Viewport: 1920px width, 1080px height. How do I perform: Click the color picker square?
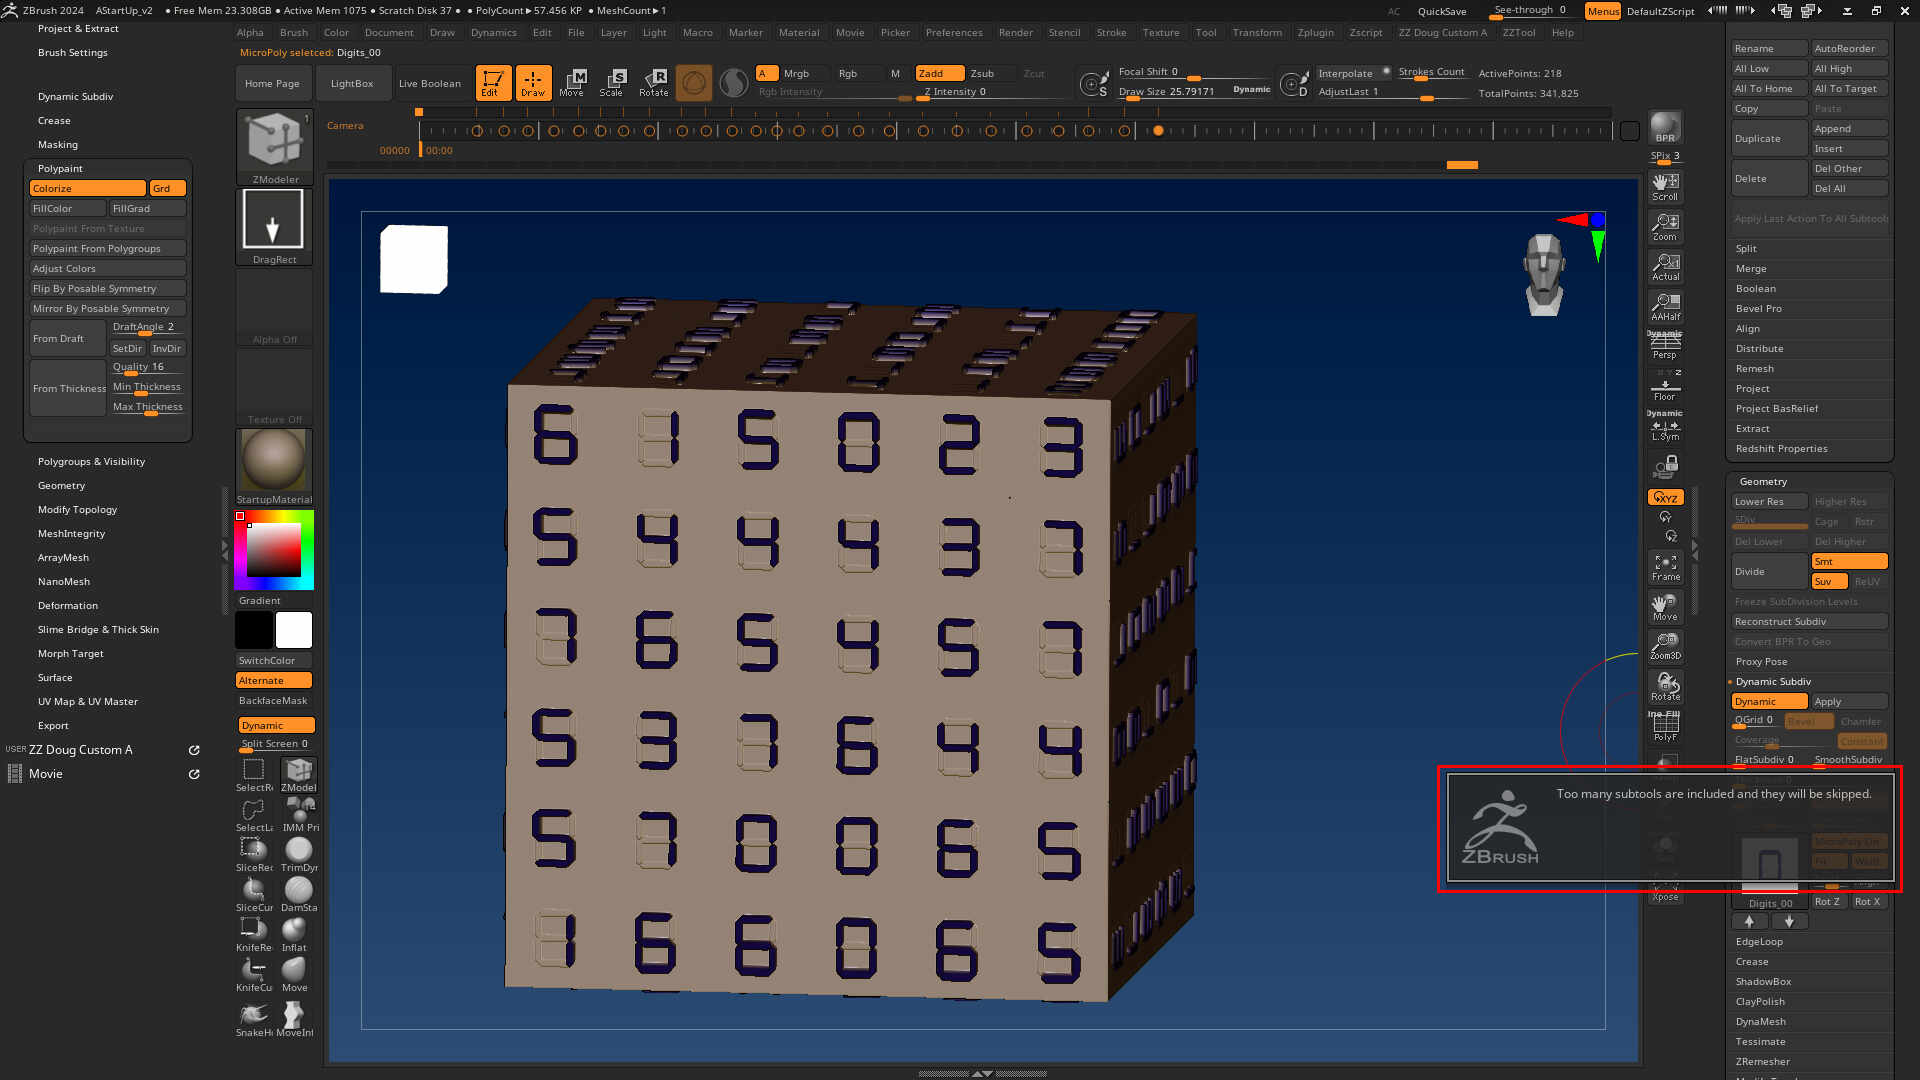pyautogui.click(x=274, y=549)
